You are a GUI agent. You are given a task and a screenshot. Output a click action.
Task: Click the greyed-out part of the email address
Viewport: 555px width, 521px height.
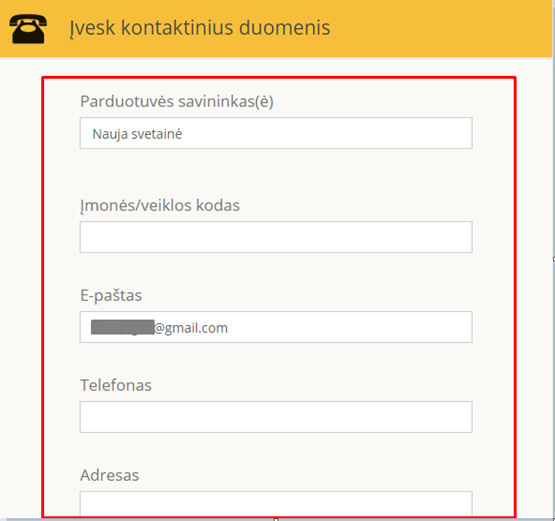tap(122, 327)
